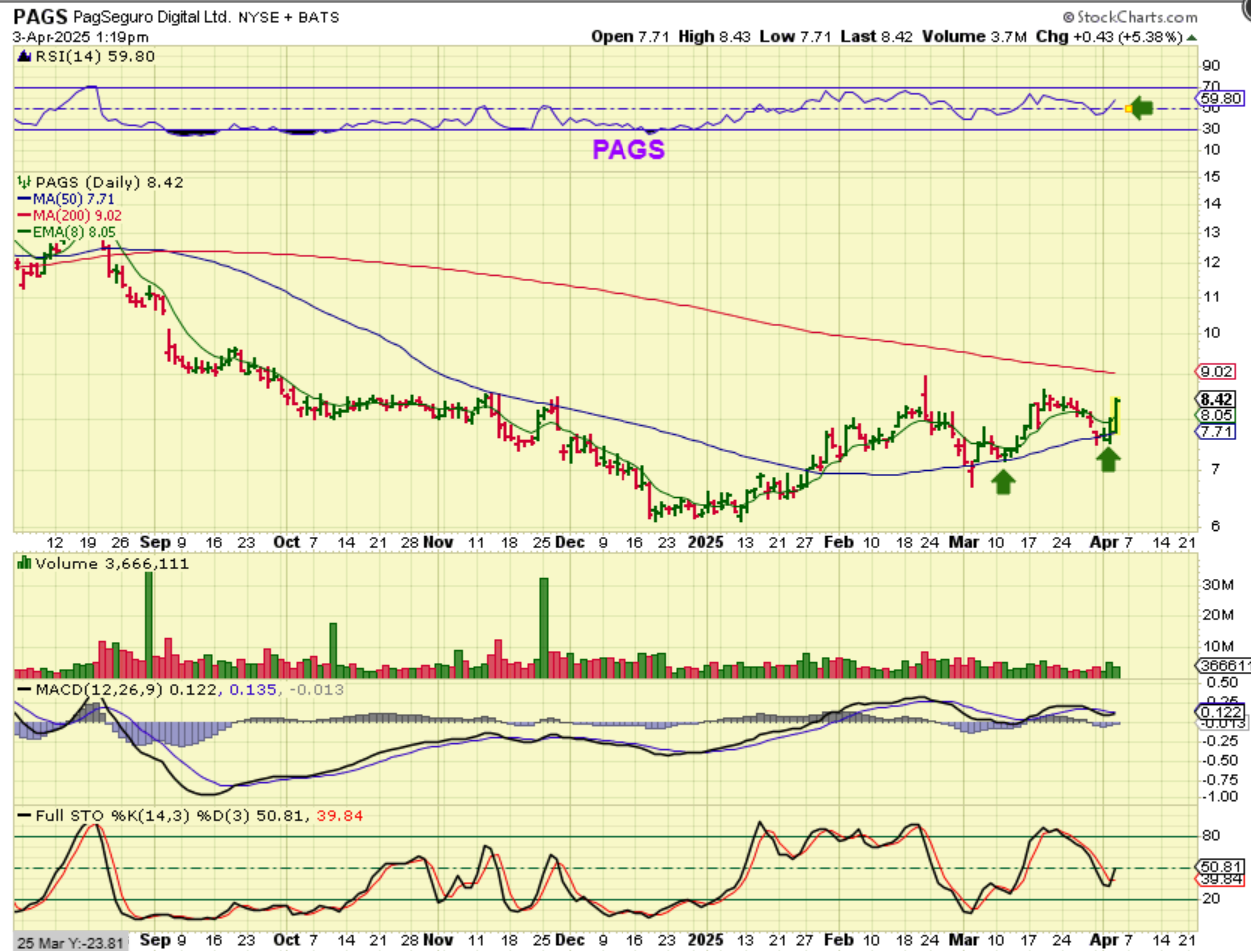Click the 8.42 last price tag on right axis
The image size is (1251, 951).
point(1215,397)
